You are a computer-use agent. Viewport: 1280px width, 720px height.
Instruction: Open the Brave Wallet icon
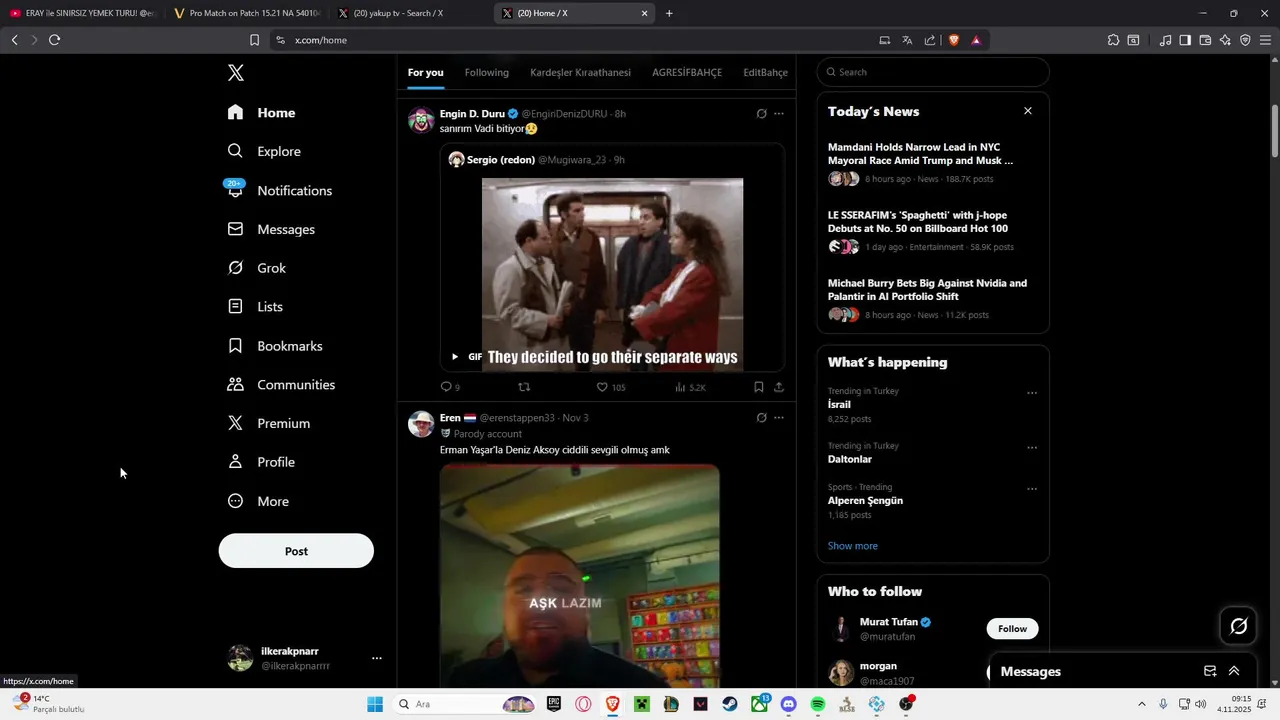[1205, 40]
